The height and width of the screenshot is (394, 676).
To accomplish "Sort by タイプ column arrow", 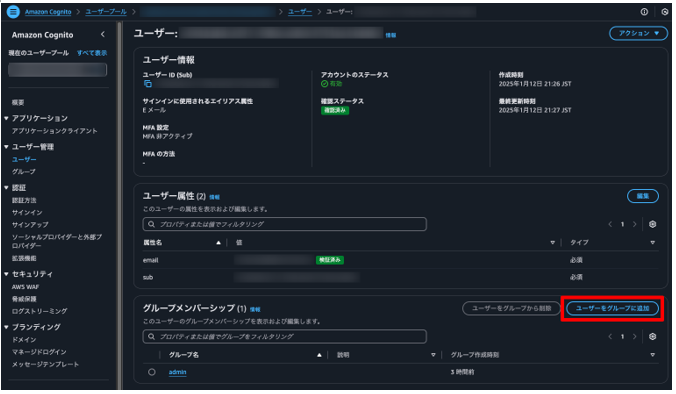I will coord(652,243).
